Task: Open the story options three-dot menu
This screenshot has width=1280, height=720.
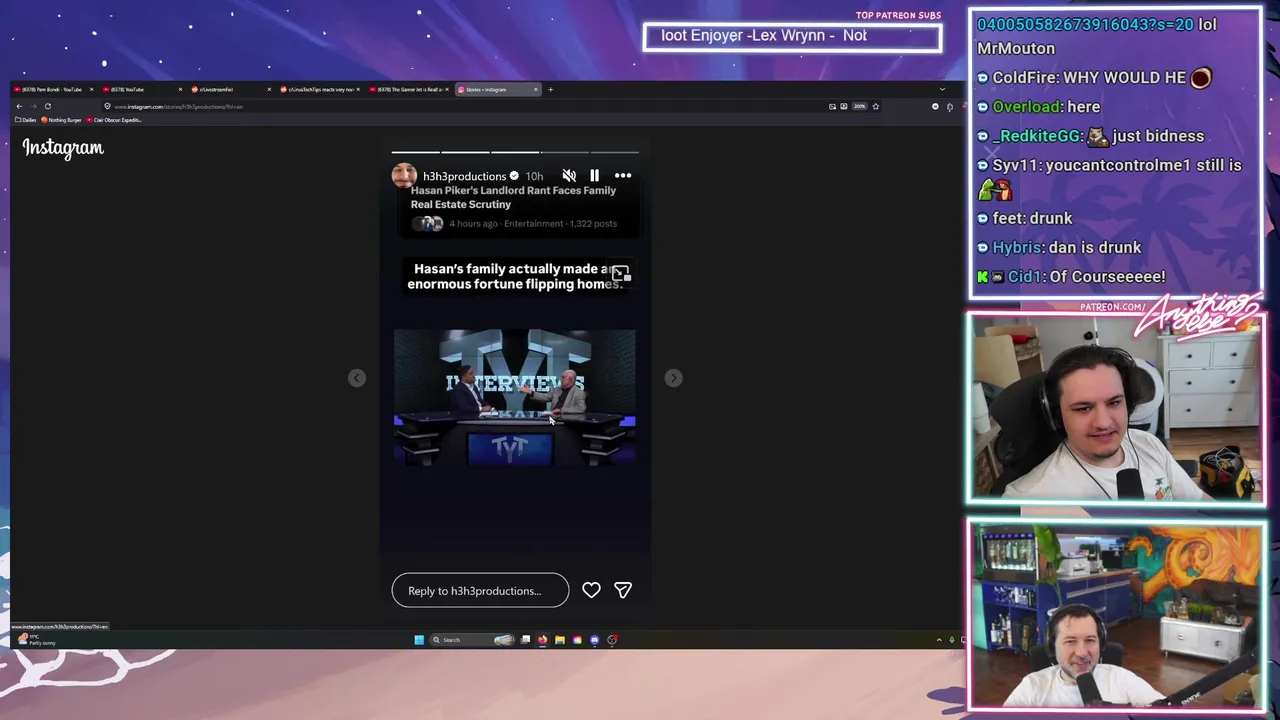Action: click(x=623, y=176)
